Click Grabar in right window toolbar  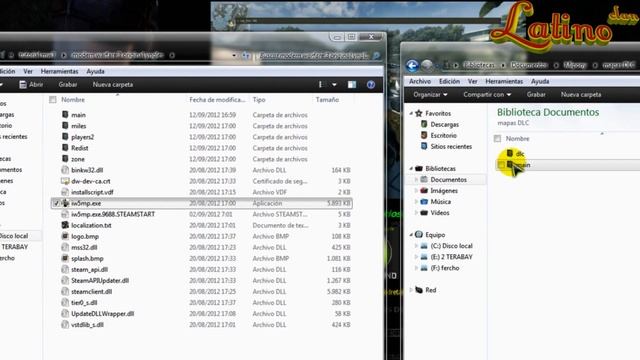coord(536,94)
